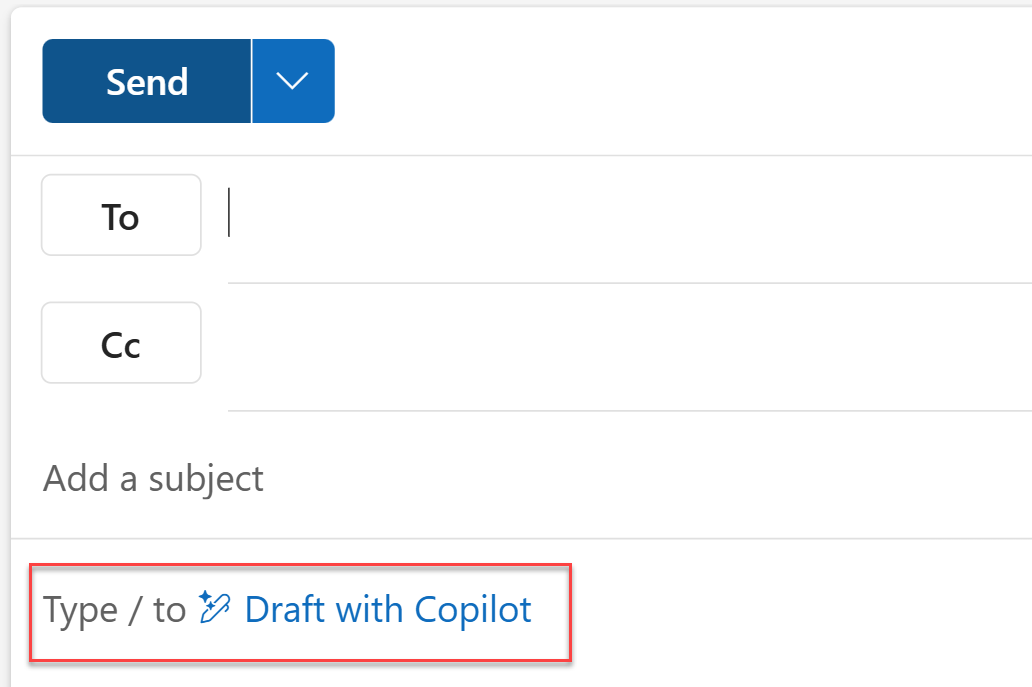This screenshot has height=687, width=1032.
Task: Send the email message
Action: tap(146, 80)
